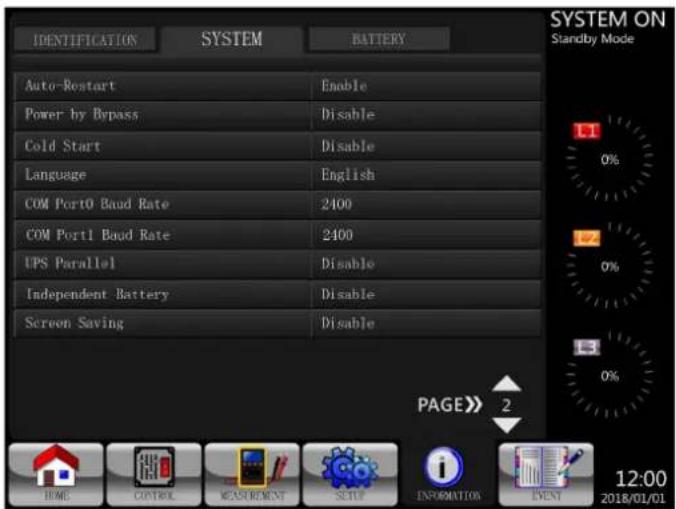Select the L2 load indicator label
The height and width of the screenshot is (509, 676).
coord(587,238)
